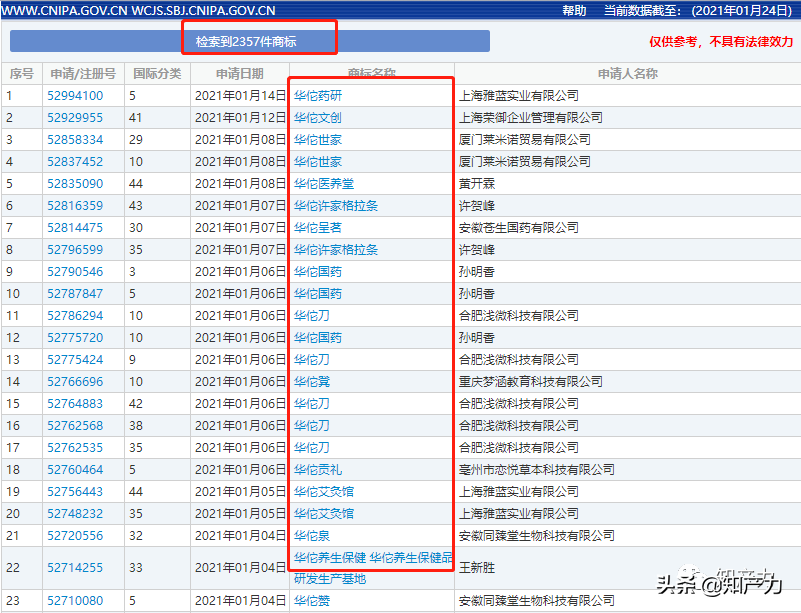Open the 帮助 help link

pyautogui.click(x=574, y=10)
